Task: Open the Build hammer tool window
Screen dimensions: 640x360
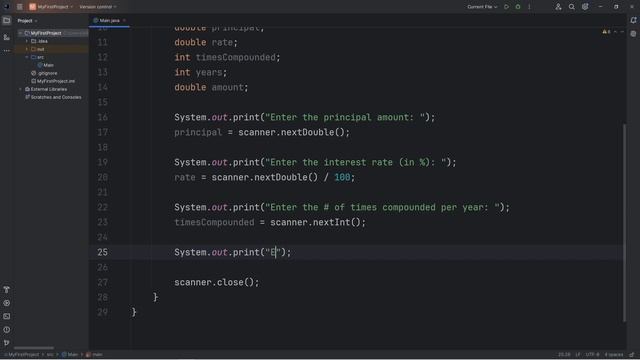Action: 7,289
